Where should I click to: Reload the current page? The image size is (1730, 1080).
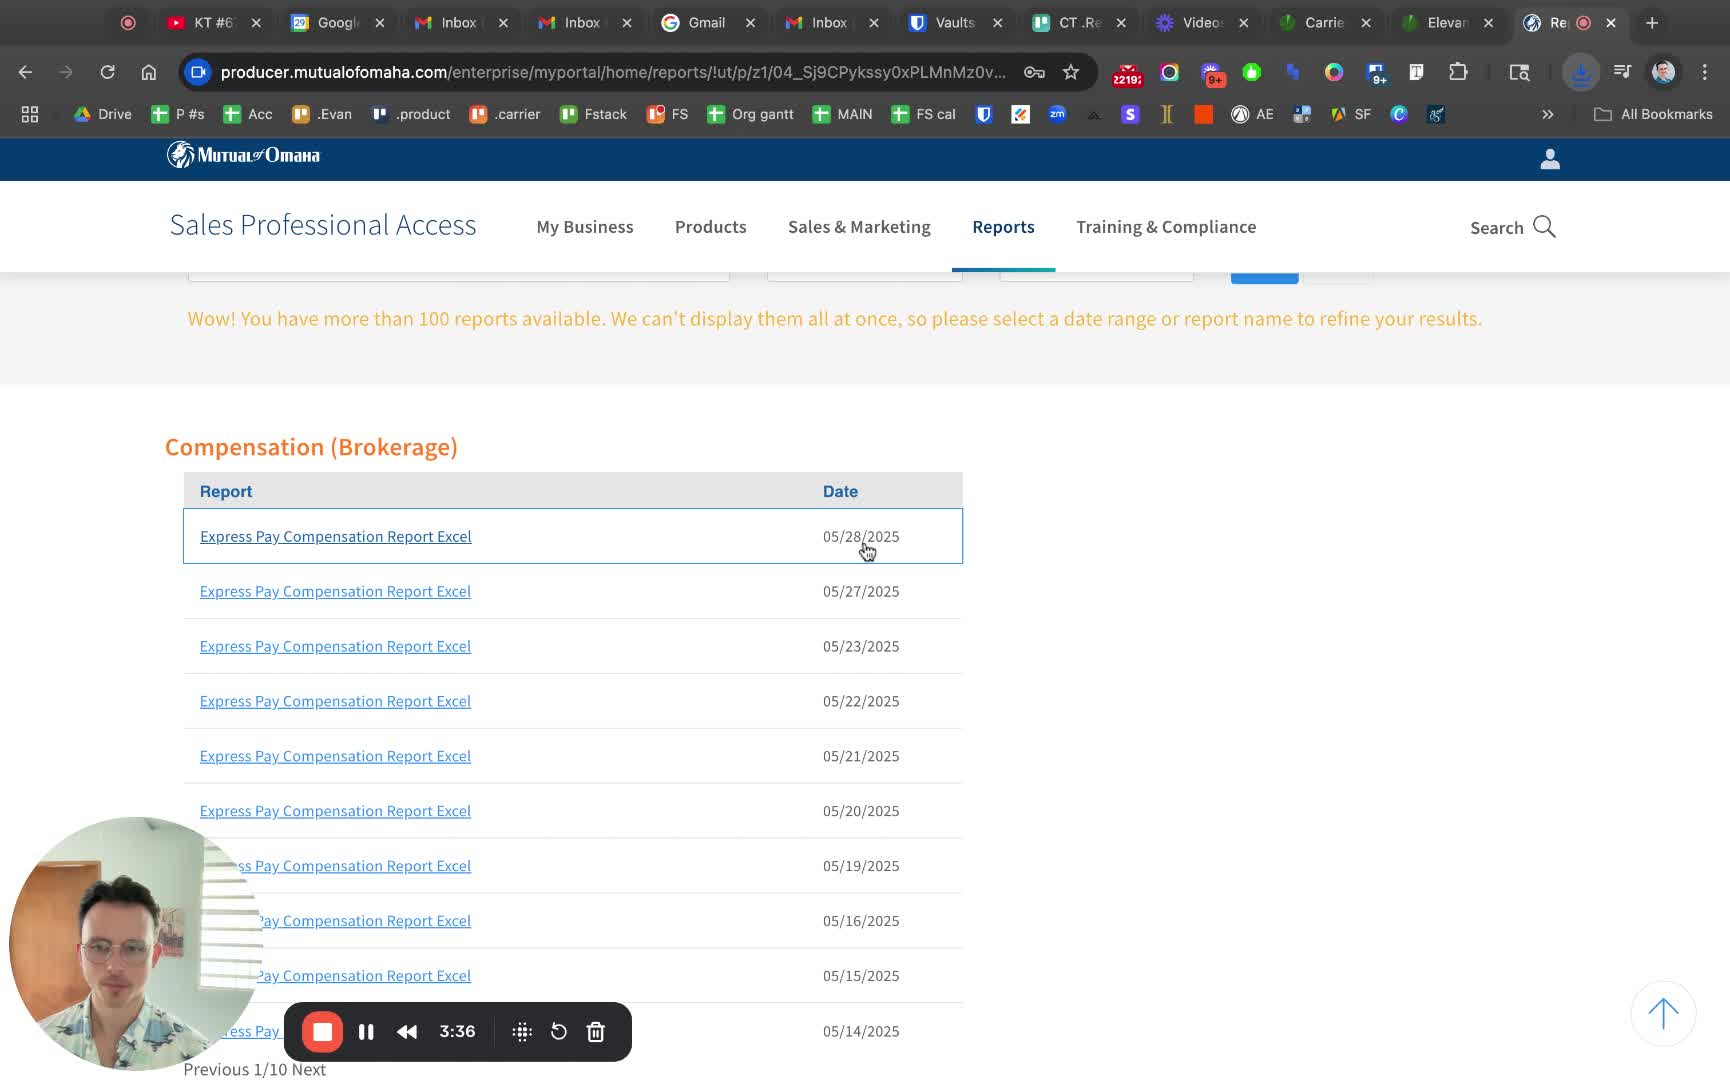point(107,72)
